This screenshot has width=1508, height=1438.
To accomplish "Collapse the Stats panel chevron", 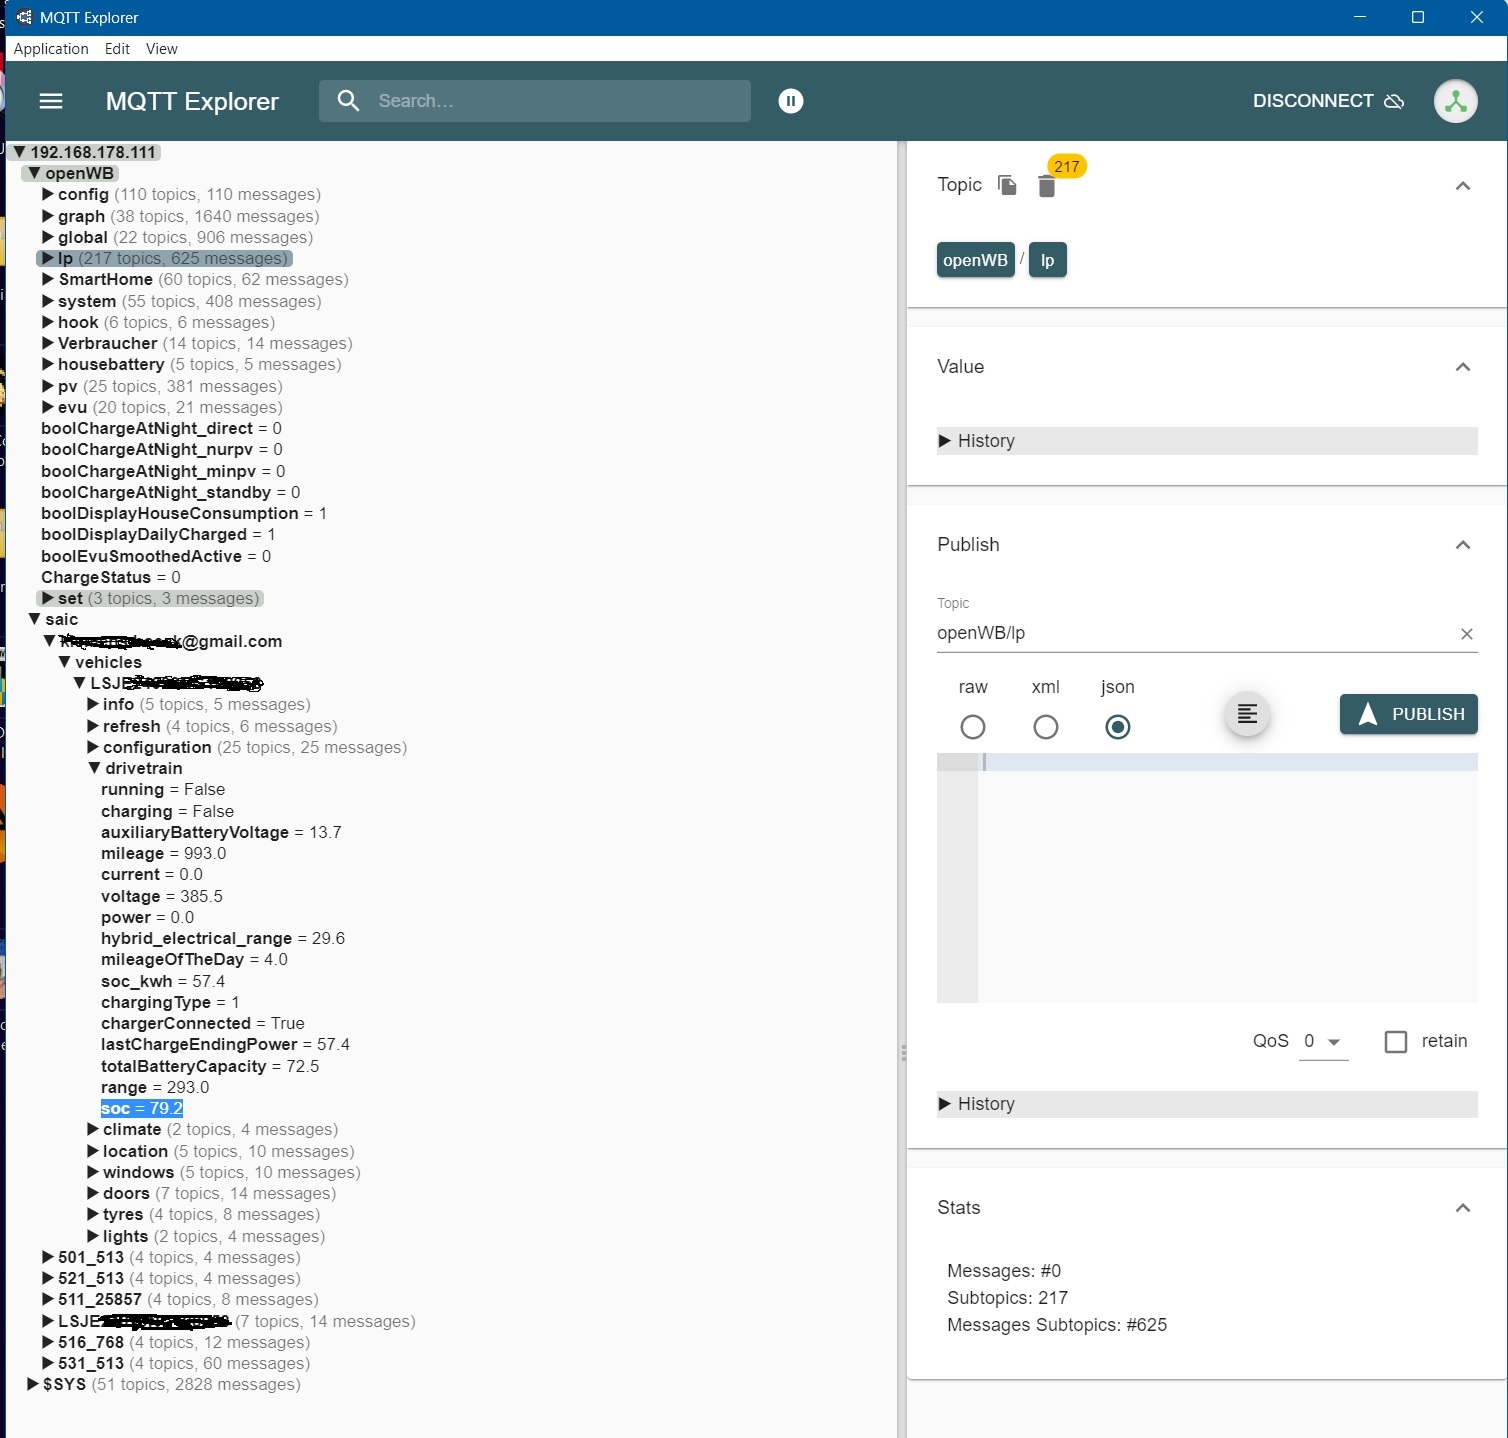I will coord(1462,1208).
